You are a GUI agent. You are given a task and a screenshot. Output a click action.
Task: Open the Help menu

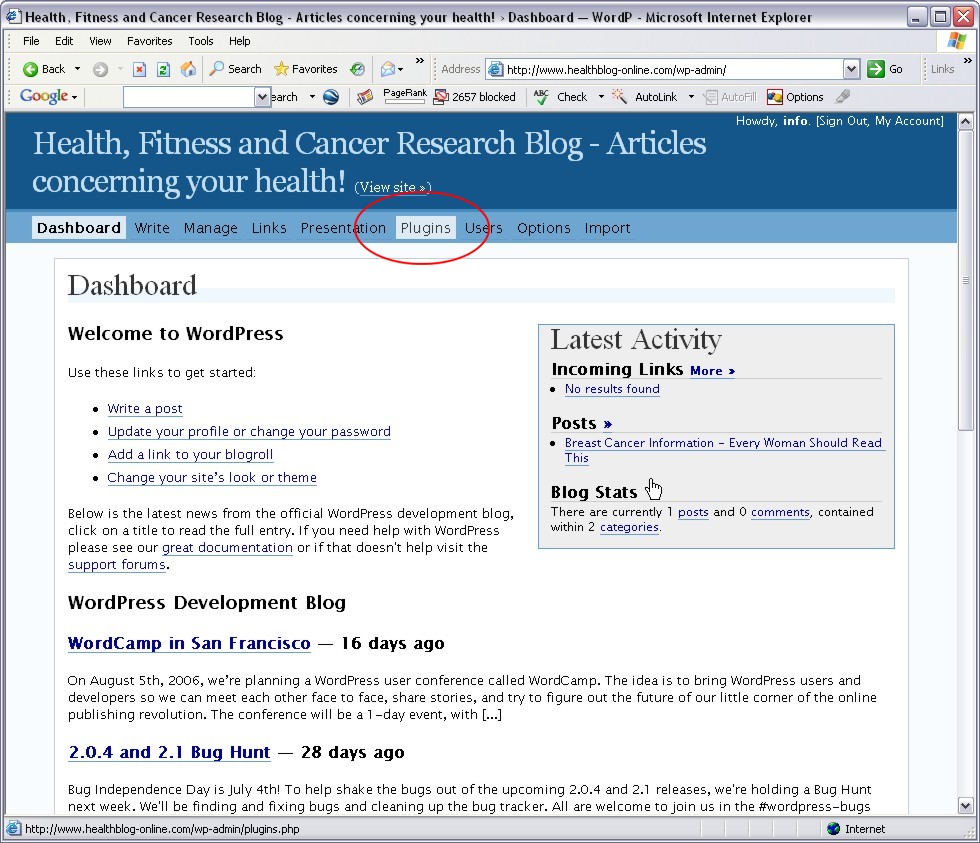tap(239, 41)
